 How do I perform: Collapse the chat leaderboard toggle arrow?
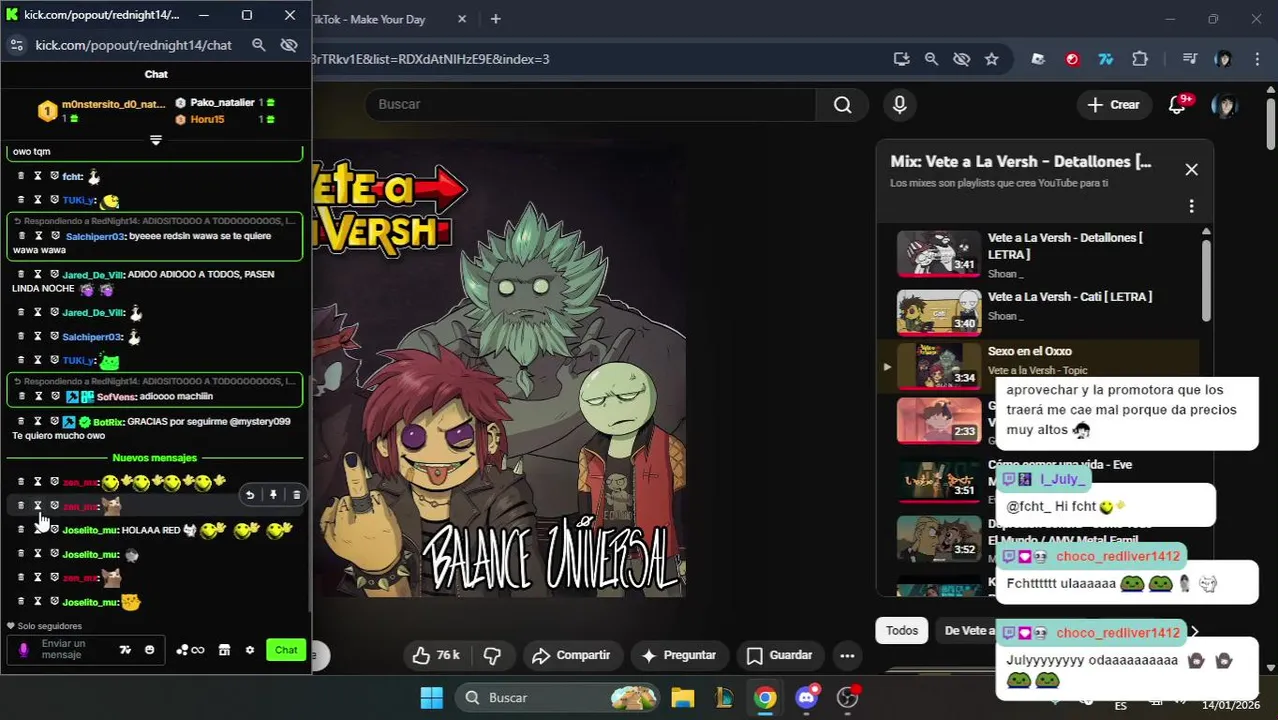point(156,140)
